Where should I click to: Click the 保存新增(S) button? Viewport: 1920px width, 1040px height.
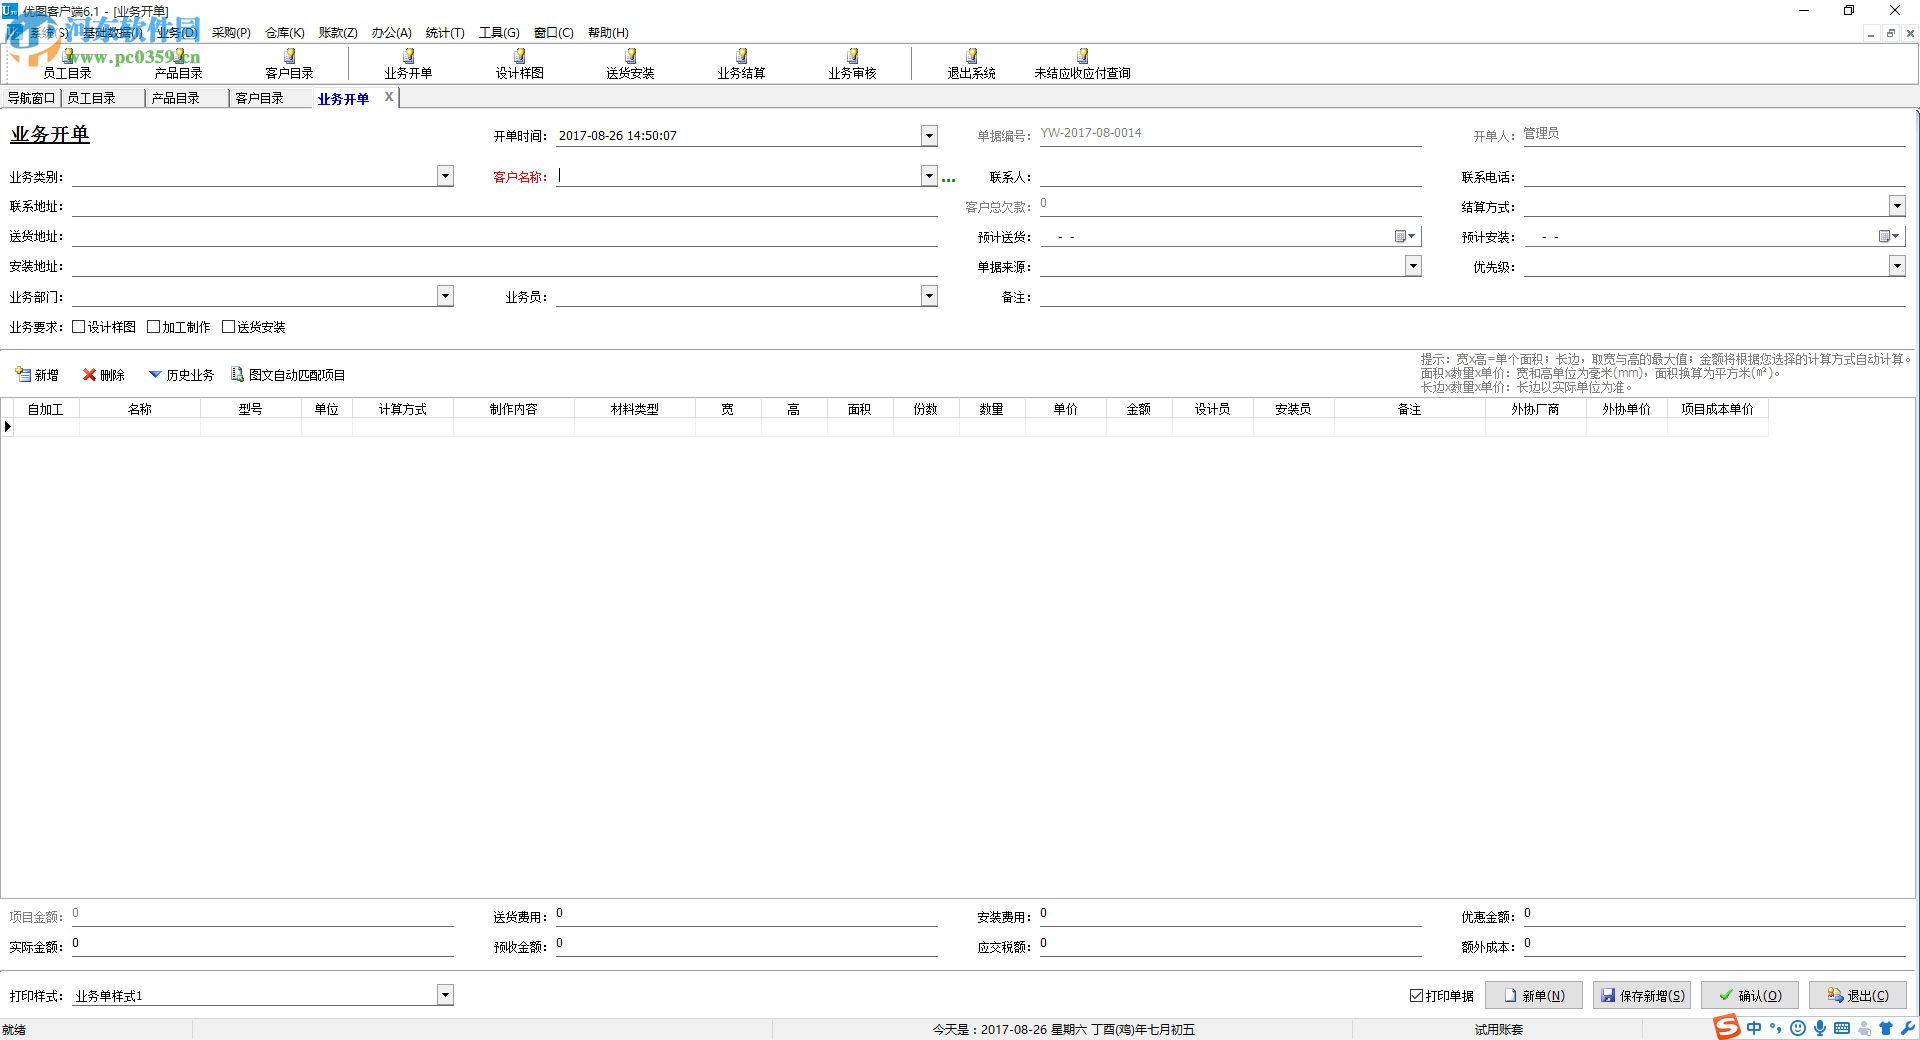click(1642, 996)
